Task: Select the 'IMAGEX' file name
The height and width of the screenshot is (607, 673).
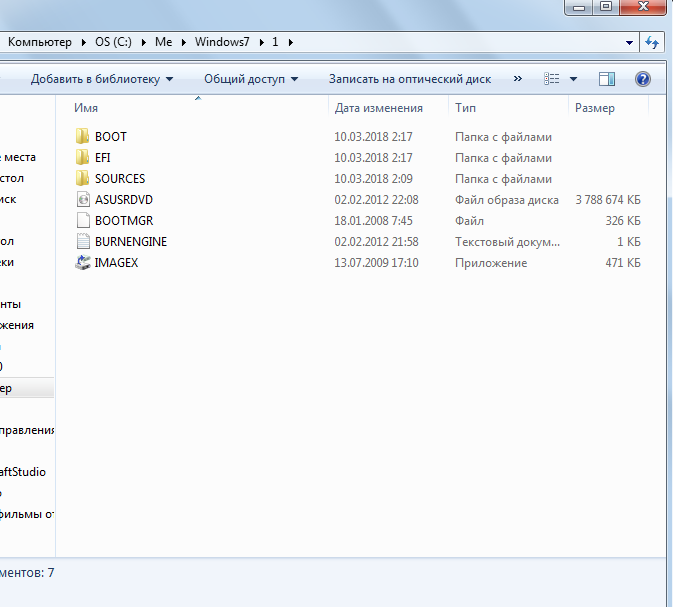Action: [116, 263]
